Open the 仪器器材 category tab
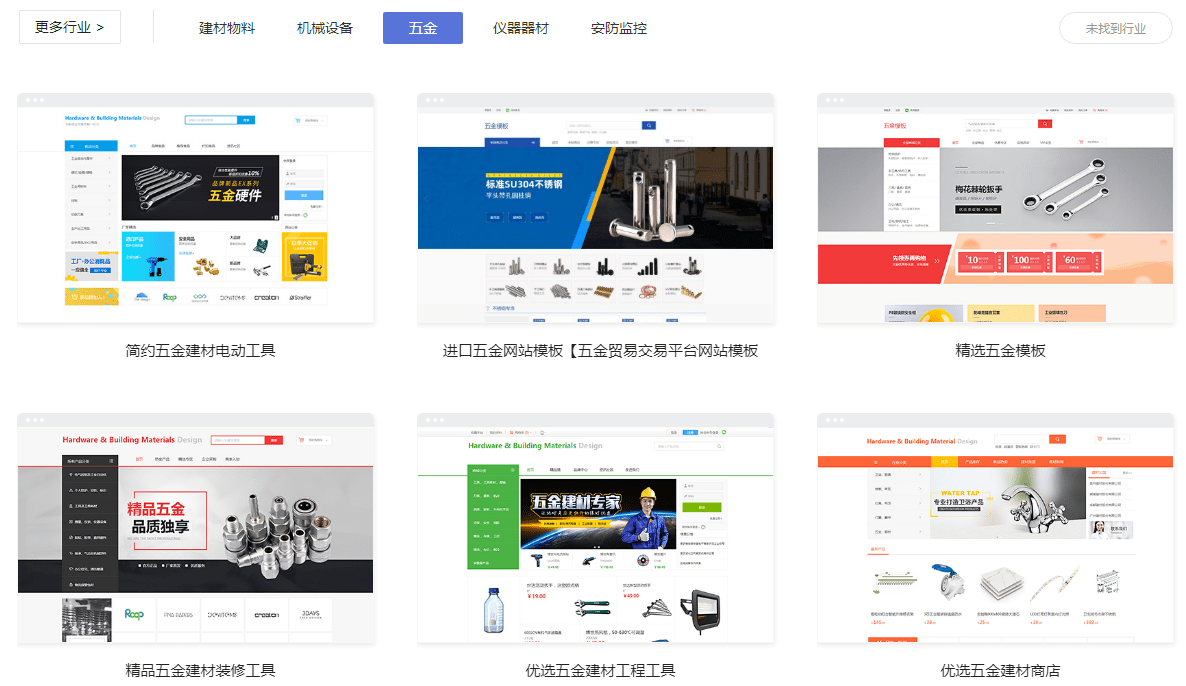Viewport: 1186px width, 686px height. (x=522, y=28)
